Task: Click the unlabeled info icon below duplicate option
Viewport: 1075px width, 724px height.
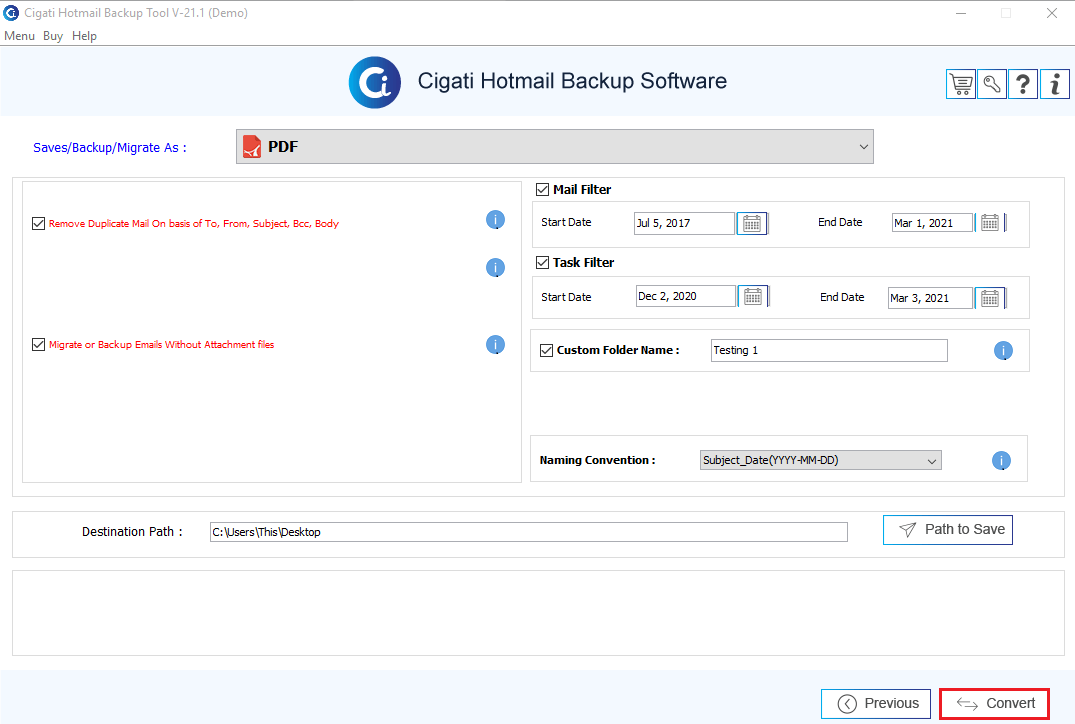Action: 495,267
